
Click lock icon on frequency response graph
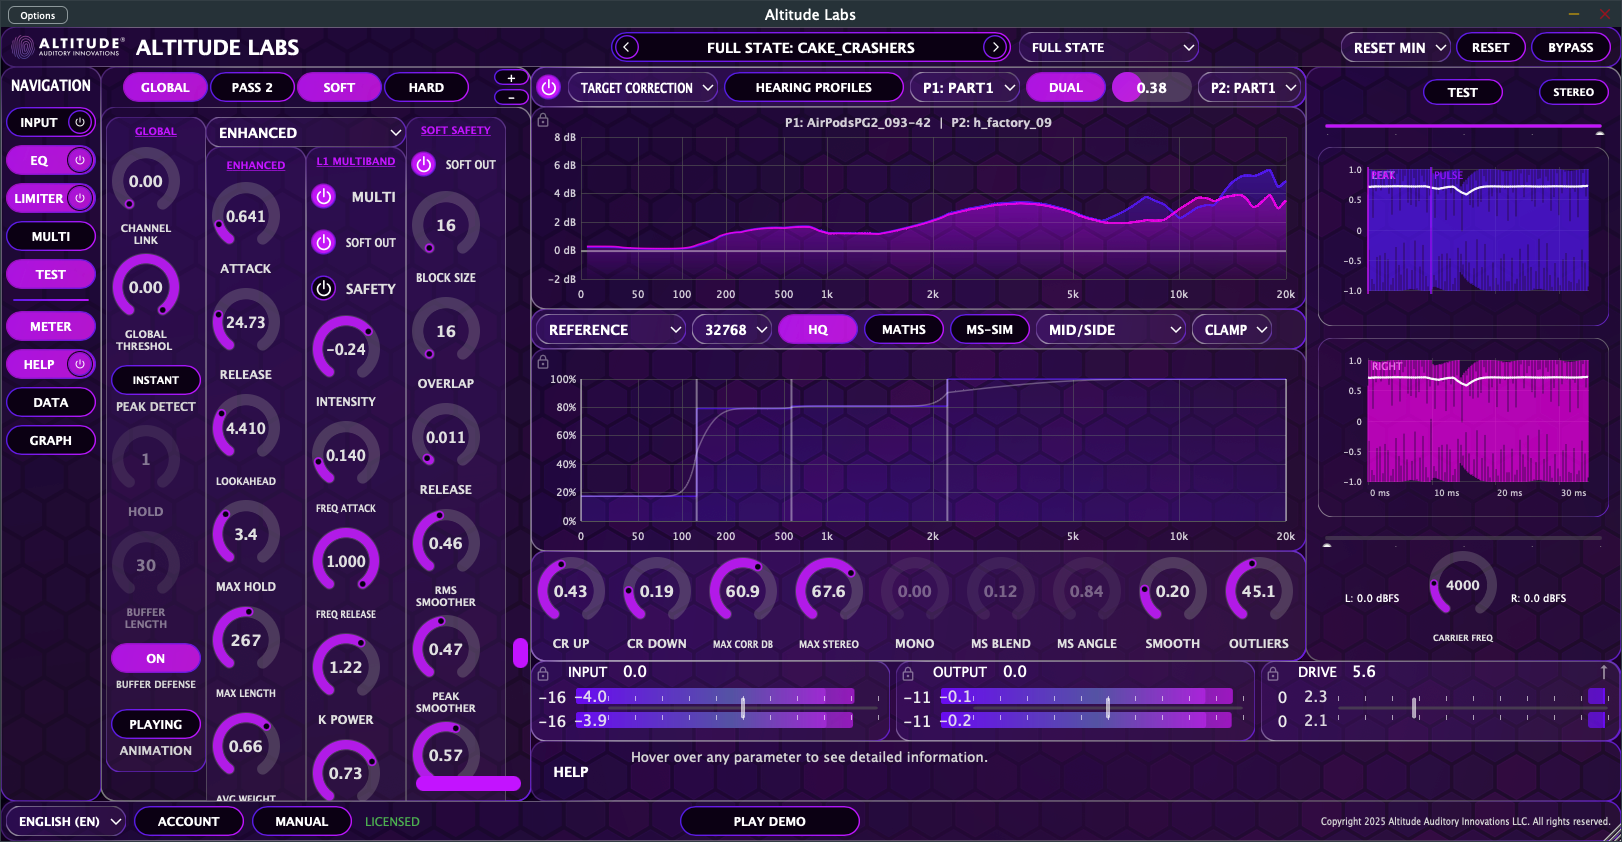pos(543,120)
